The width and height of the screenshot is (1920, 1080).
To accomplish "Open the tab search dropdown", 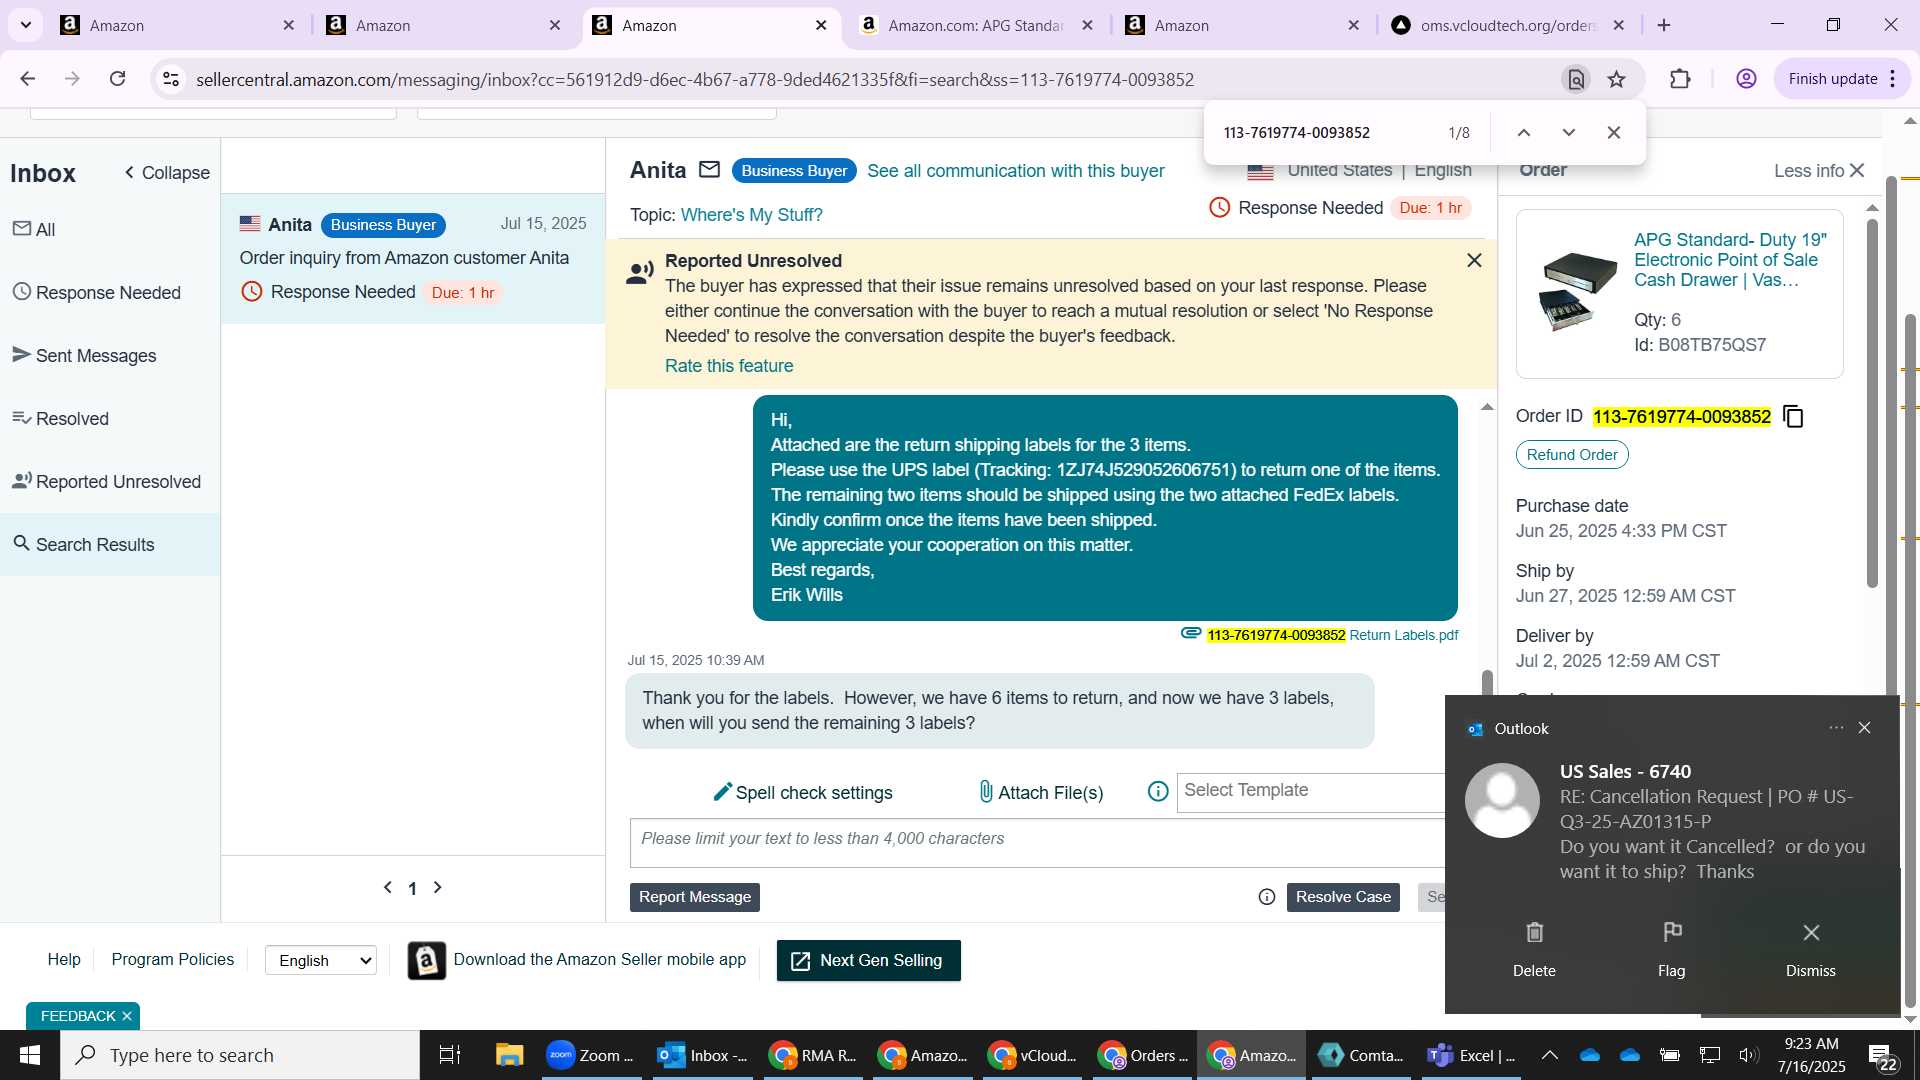I will [26, 25].
